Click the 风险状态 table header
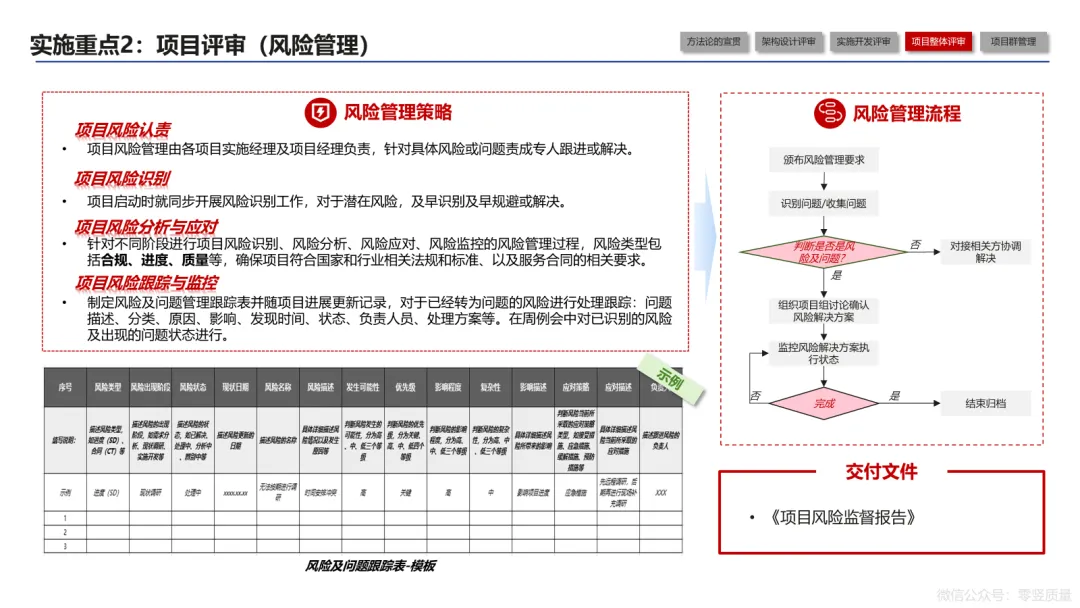This screenshot has height=608, width=1080. [193, 388]
